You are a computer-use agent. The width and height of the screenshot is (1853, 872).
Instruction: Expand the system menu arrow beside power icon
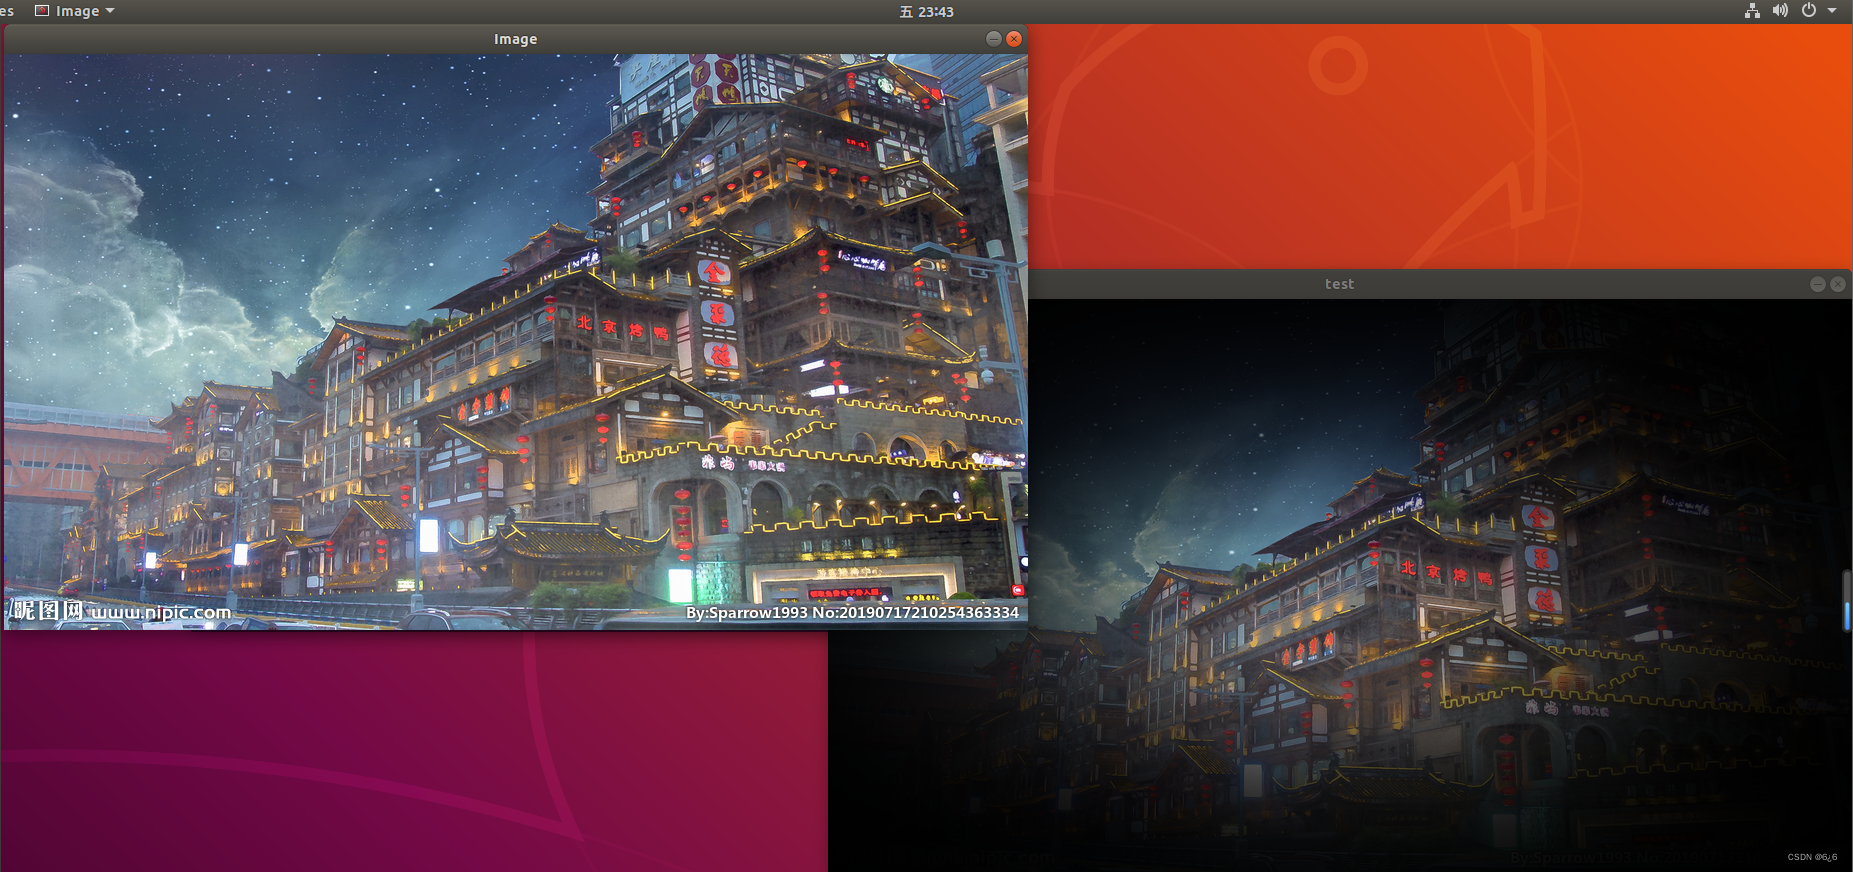[x=1832, y=11]
